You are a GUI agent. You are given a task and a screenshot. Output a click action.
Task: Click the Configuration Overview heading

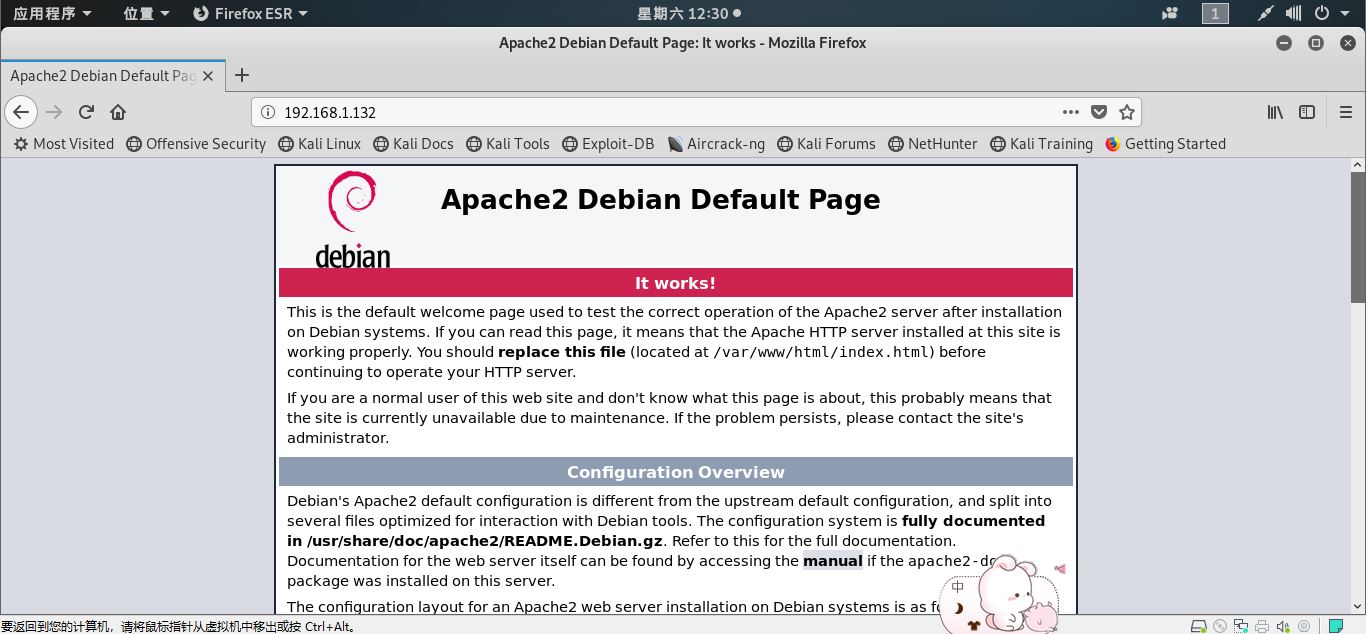(675, 472)
